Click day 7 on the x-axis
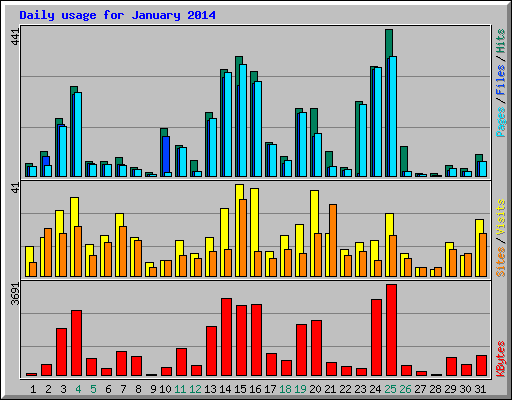The height and width of the screenshot is (400, 512). pos(123,389)
